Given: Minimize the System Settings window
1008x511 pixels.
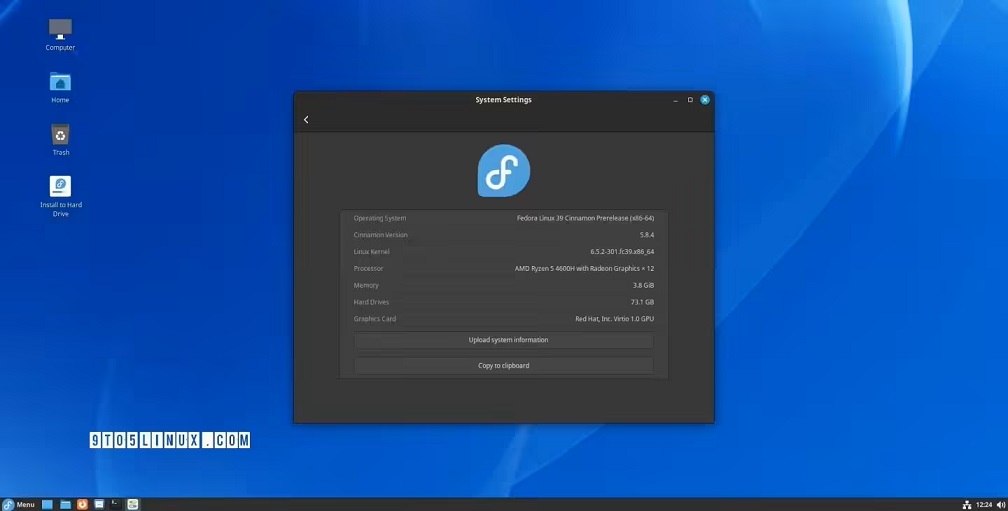Looking at the screenshot, I should click(x=675, y=100).
